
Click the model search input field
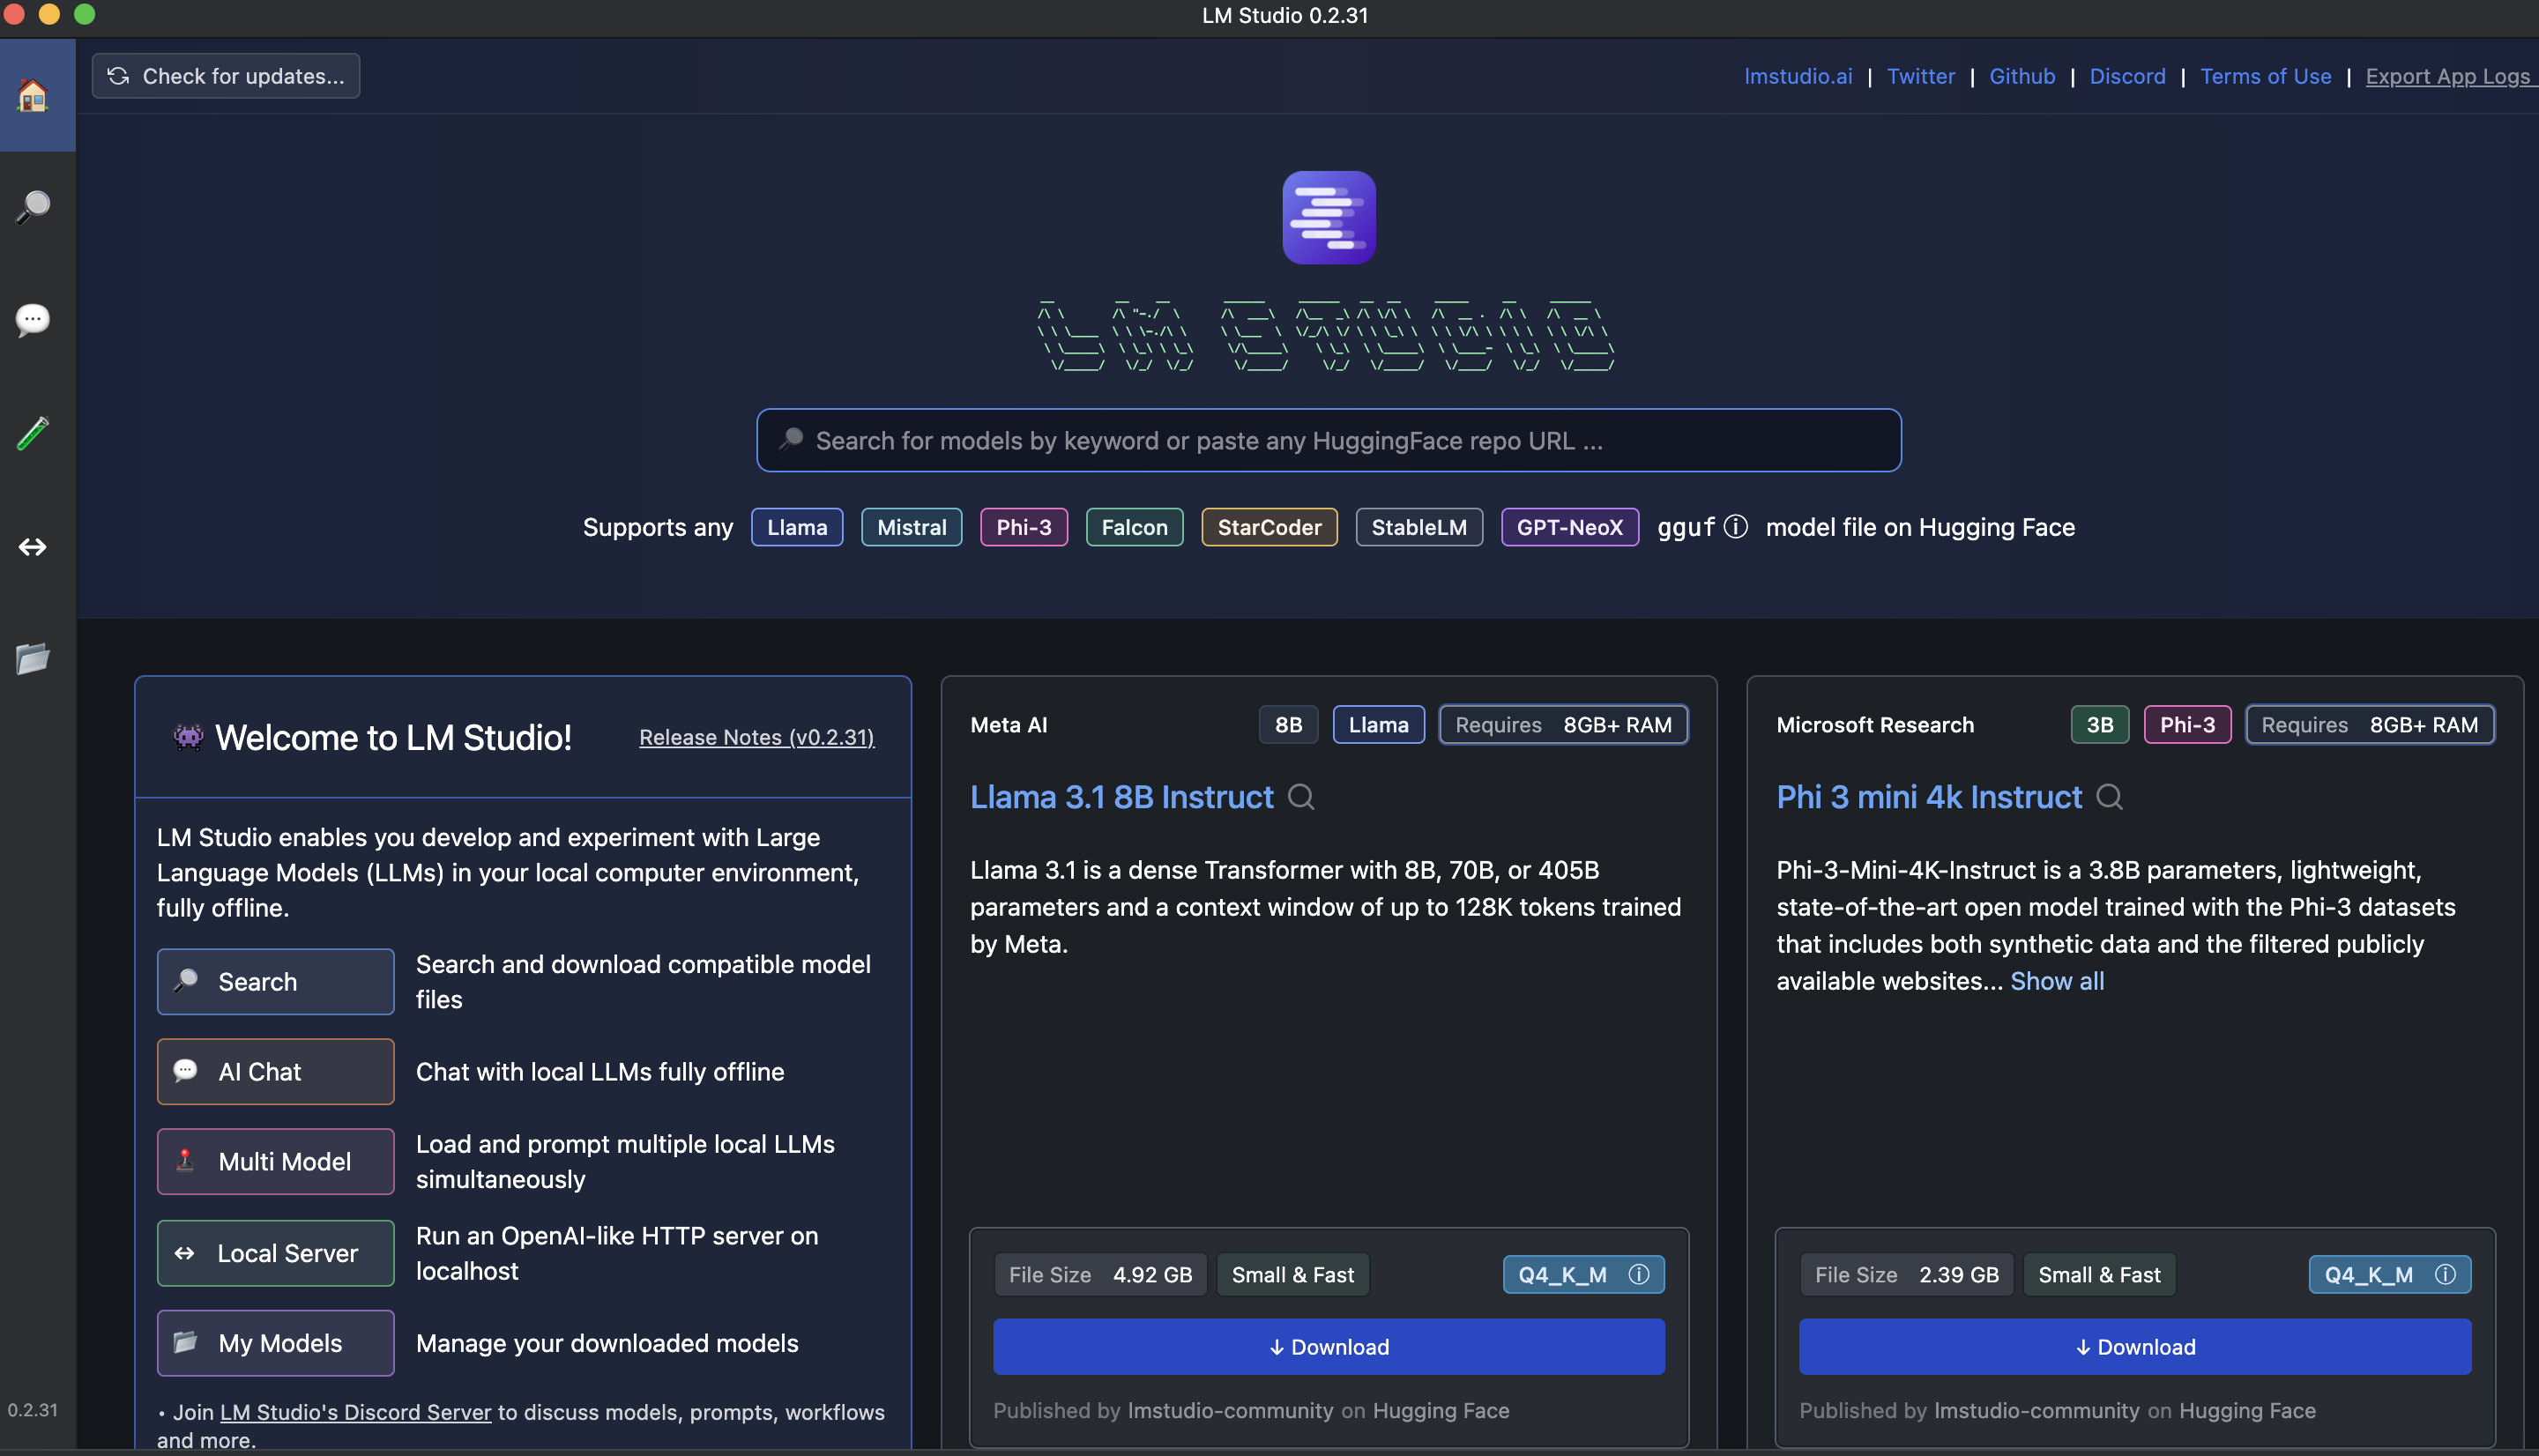(1328, 441)
